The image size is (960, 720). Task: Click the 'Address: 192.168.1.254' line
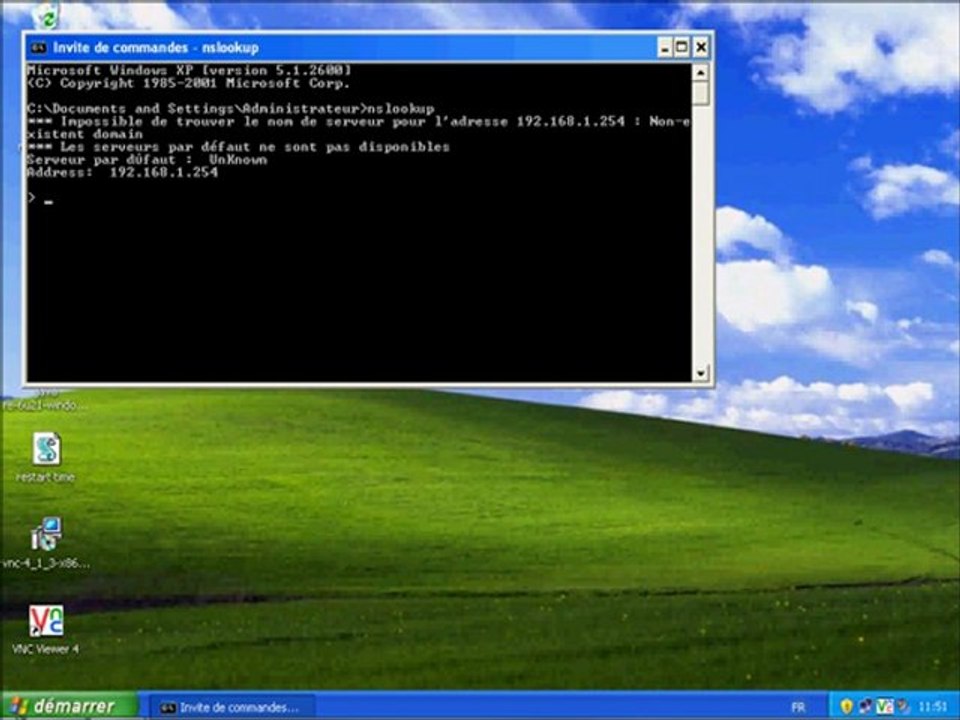click(122, 173)
